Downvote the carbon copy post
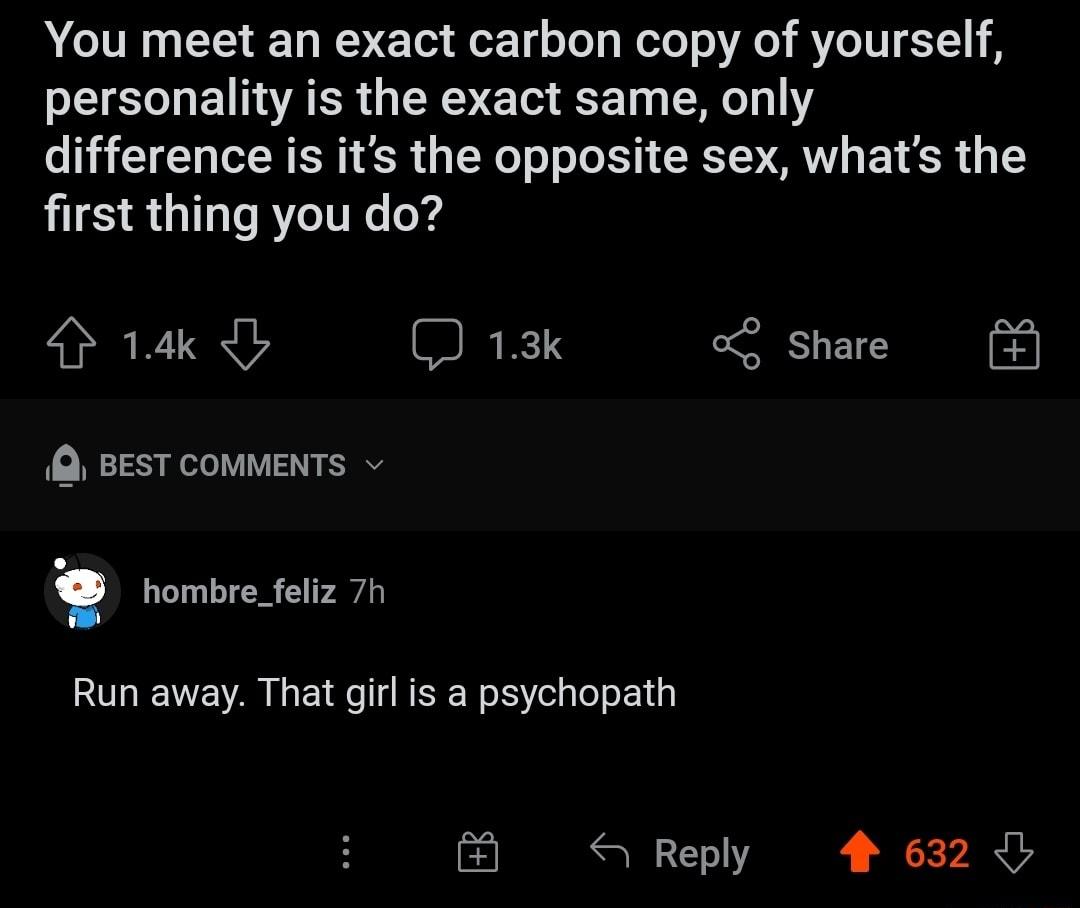 pos(243,346)
